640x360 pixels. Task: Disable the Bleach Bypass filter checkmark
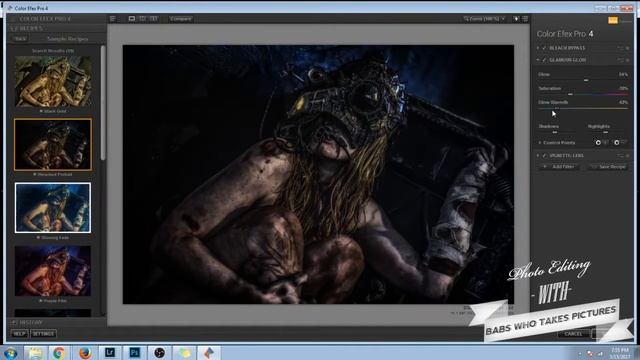click(544, 48)
